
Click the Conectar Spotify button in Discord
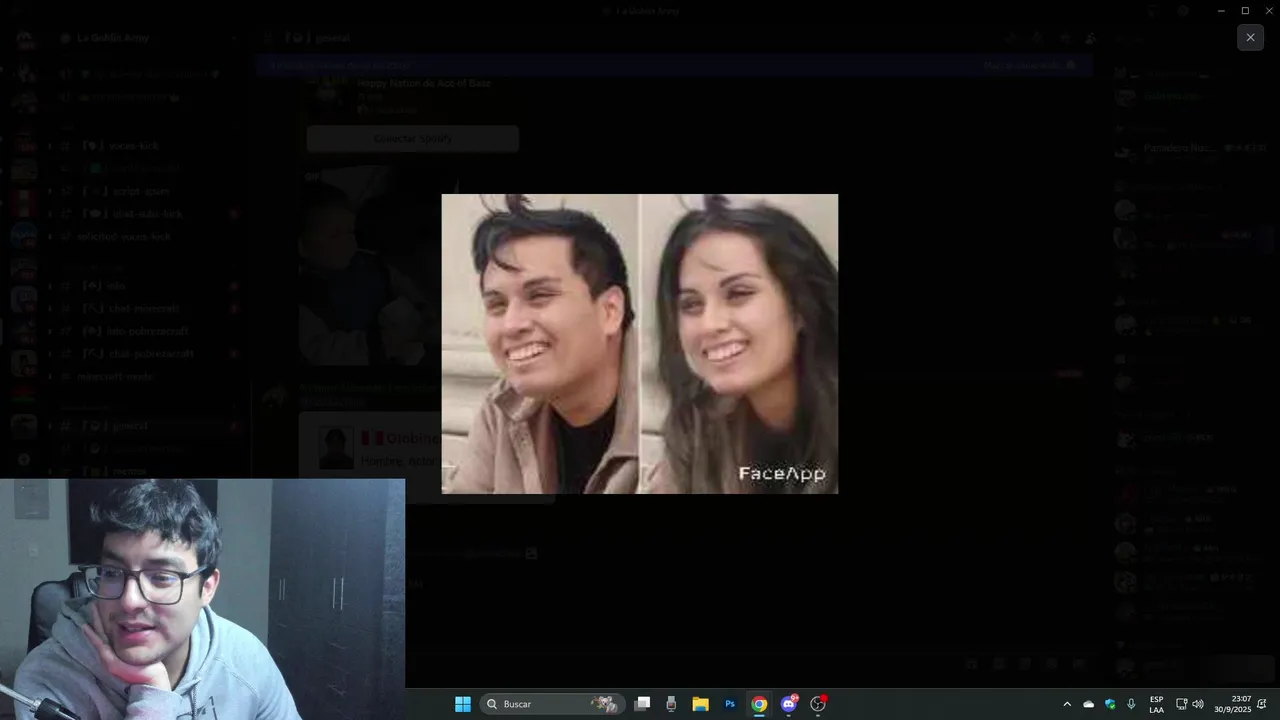[413, 138]
